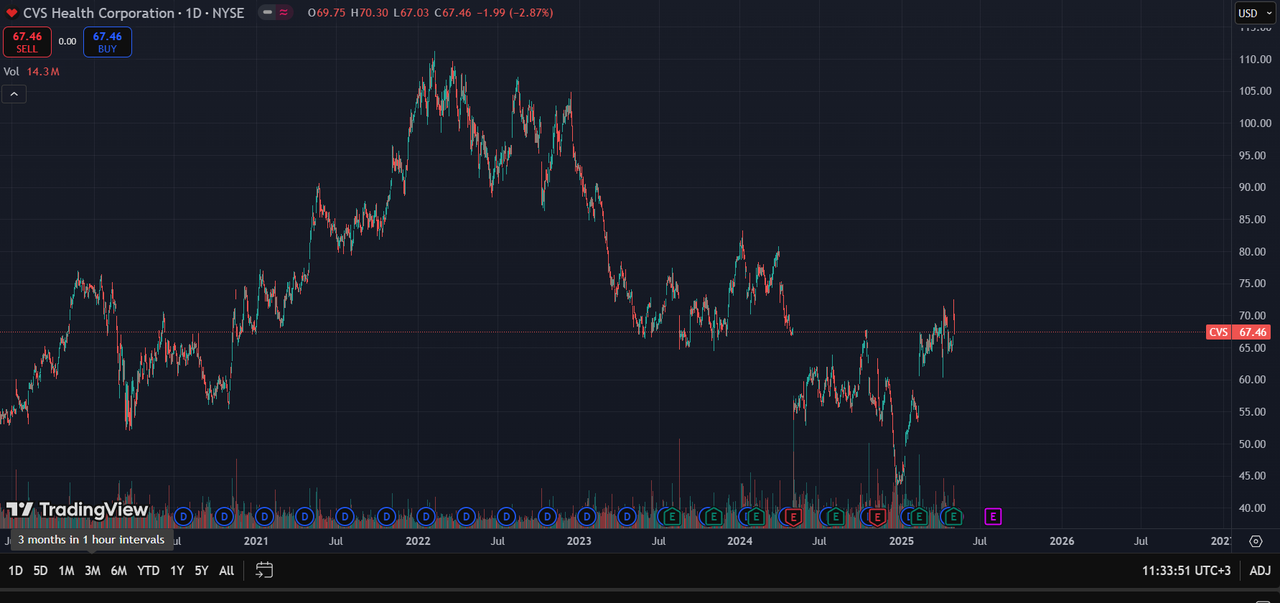1280x603 pixels.
Task: Click the 2026 label on time axis
Action: click(x=1062, y=541)
